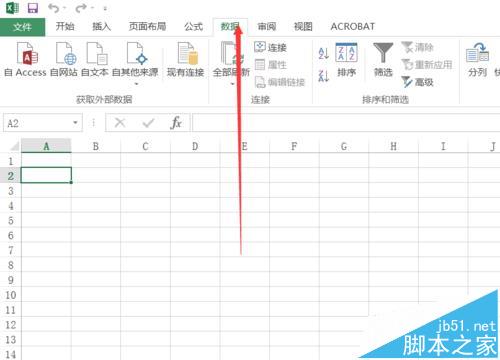Select column B header
Screen dimensions: 500x360
point(96,146)
